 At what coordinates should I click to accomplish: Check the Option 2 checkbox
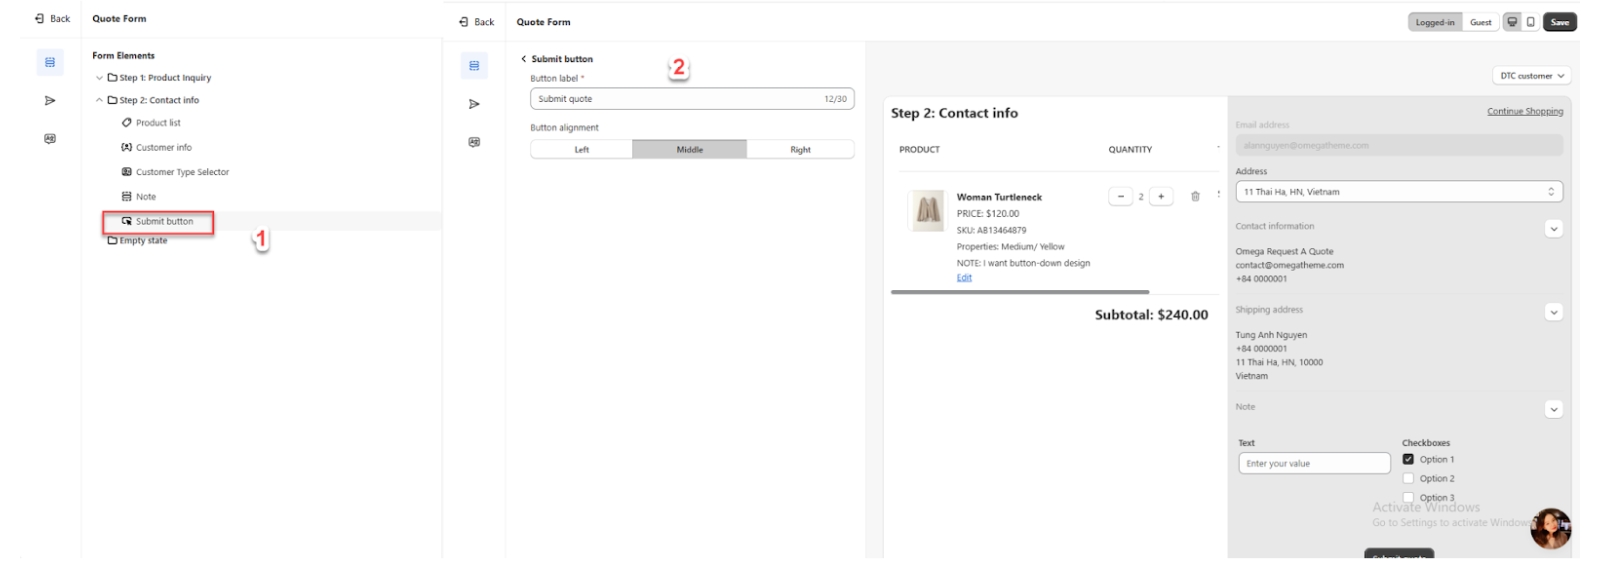1408,479
